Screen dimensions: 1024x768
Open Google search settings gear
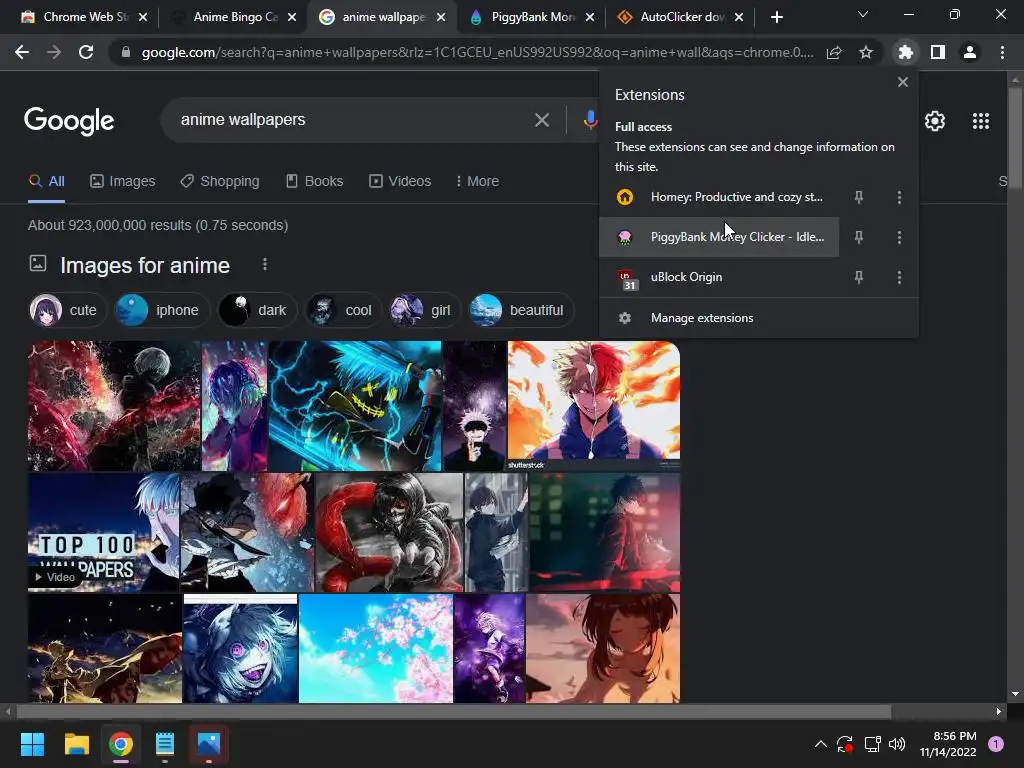click(935, 121)
